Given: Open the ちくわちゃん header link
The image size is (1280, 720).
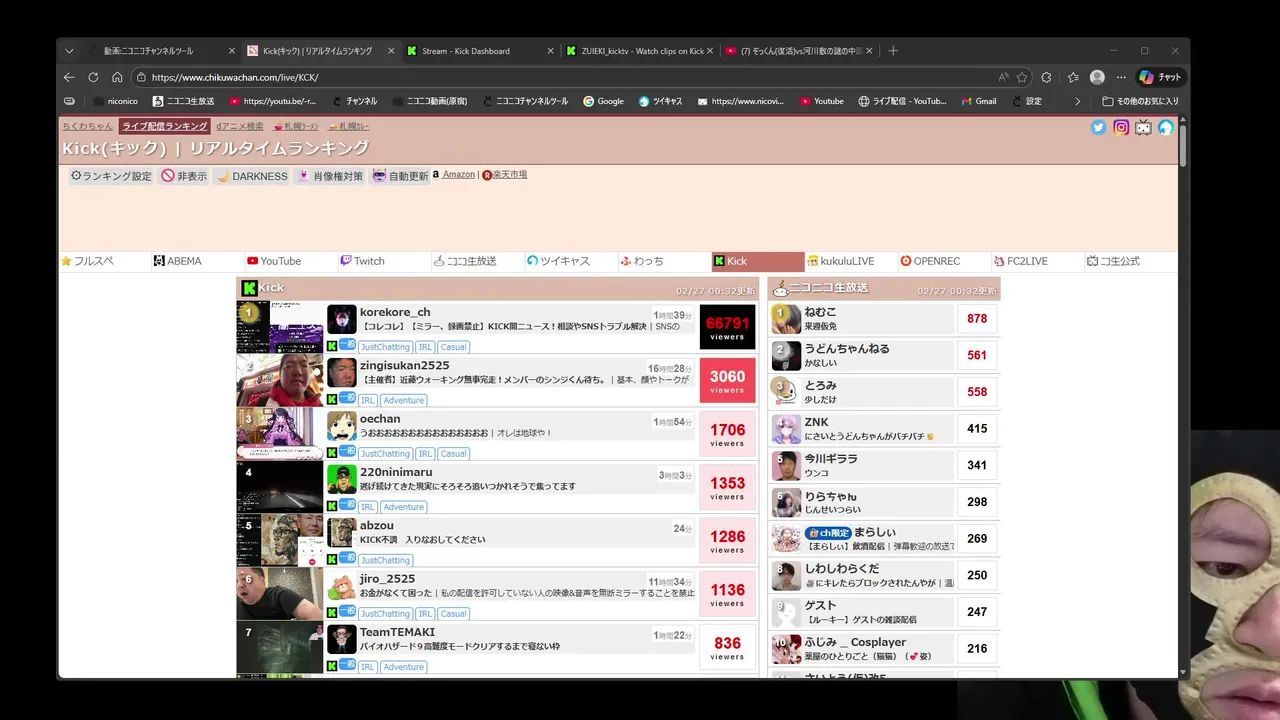Looking at the screenshot, I should click(x=88, y=126).
